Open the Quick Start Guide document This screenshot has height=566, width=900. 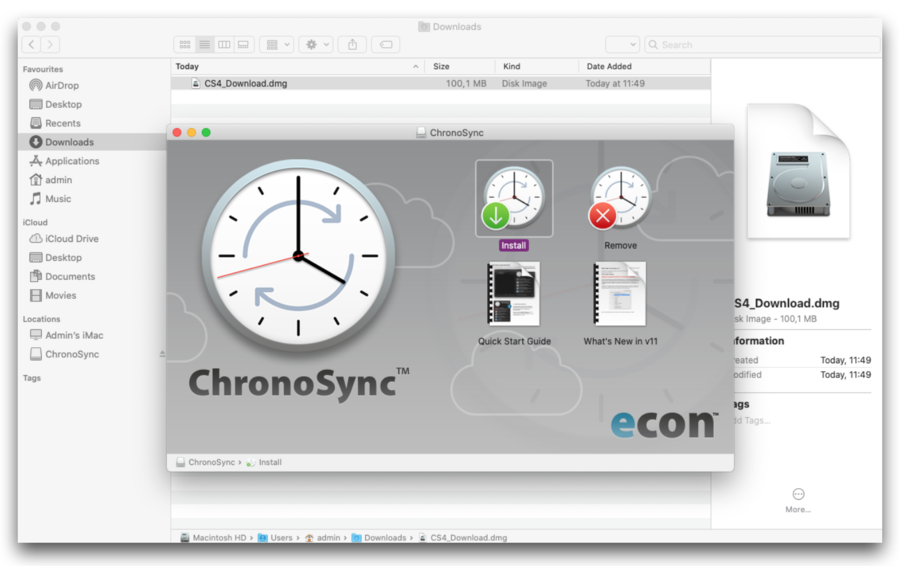514,293
